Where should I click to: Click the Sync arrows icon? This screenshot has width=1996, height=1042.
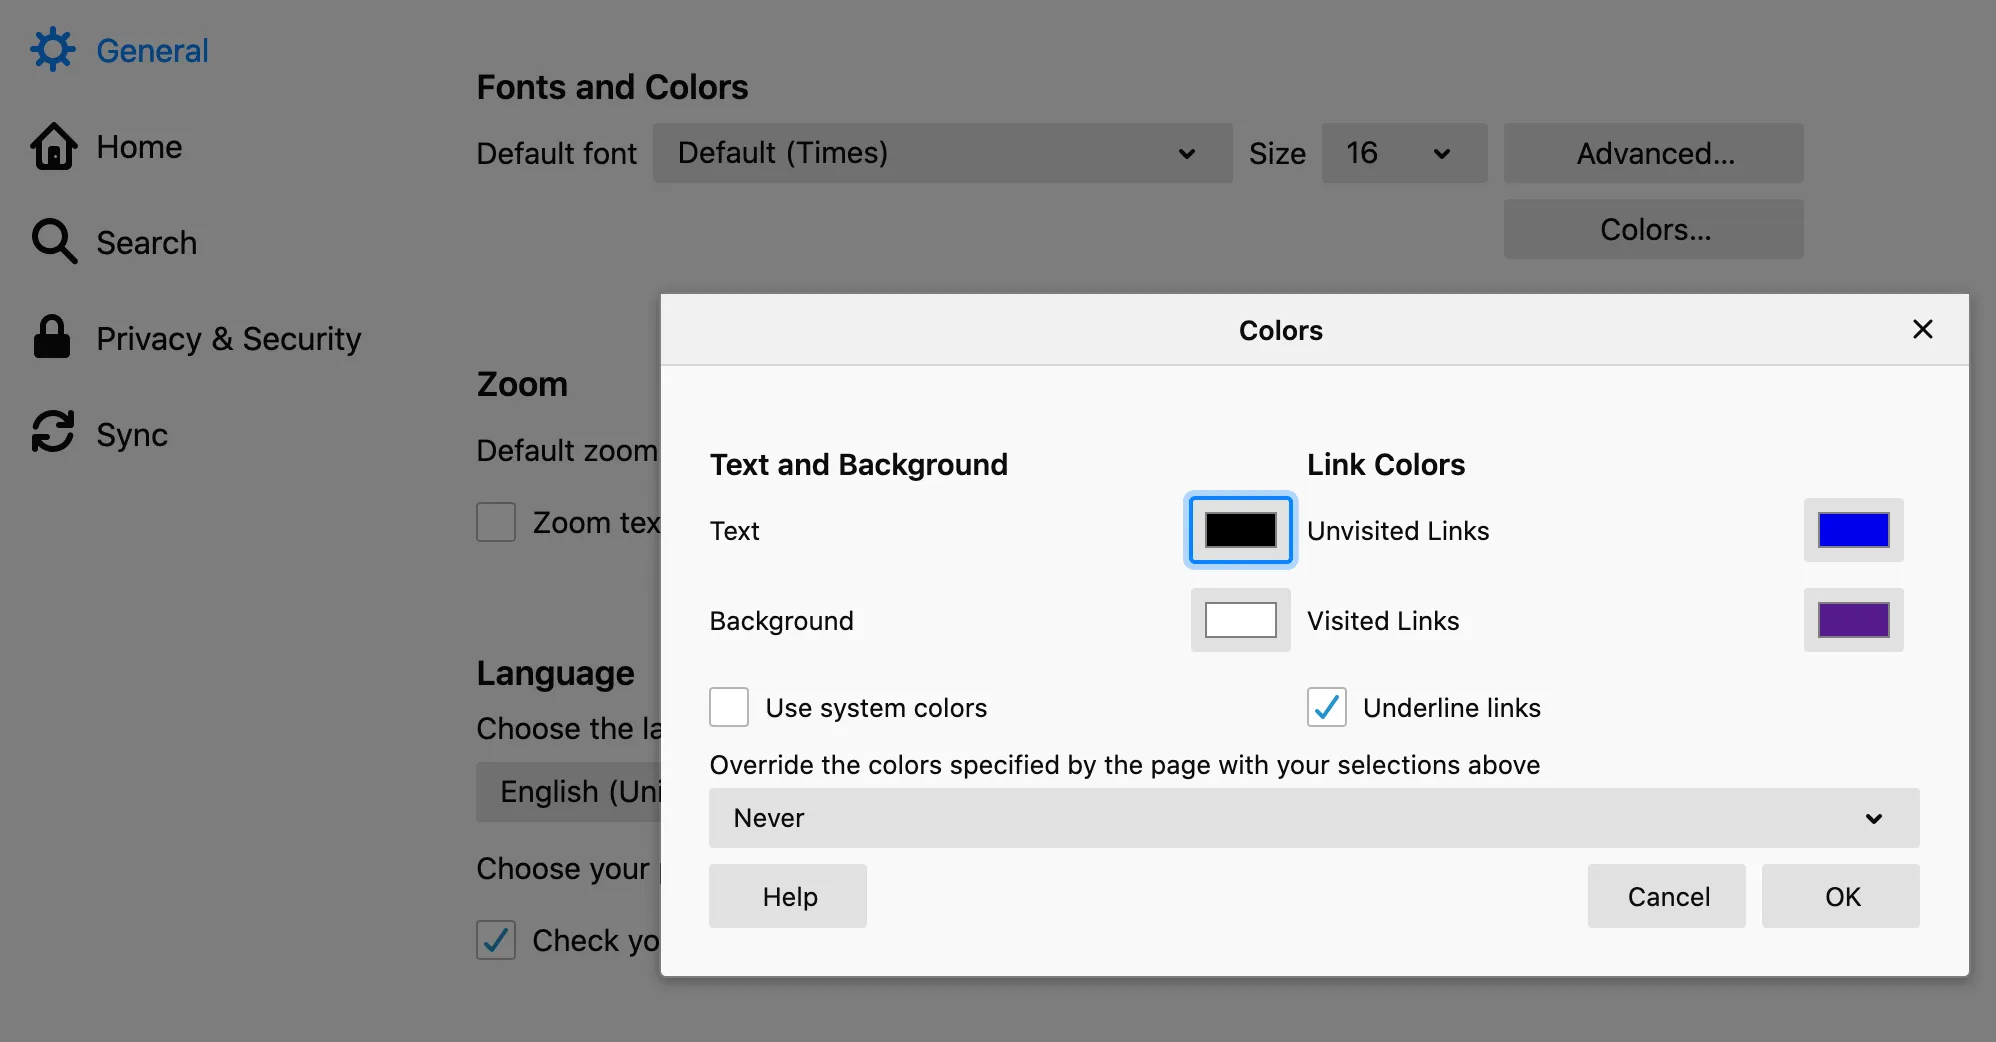tap(53, 433)
